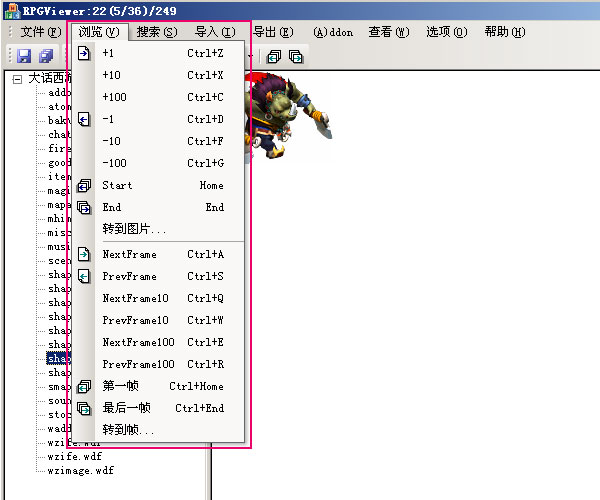Choose PrevFrame10 menu entry
Image resolution: width=600 pixels, height=500 pixels.
(x=158, y=320)
